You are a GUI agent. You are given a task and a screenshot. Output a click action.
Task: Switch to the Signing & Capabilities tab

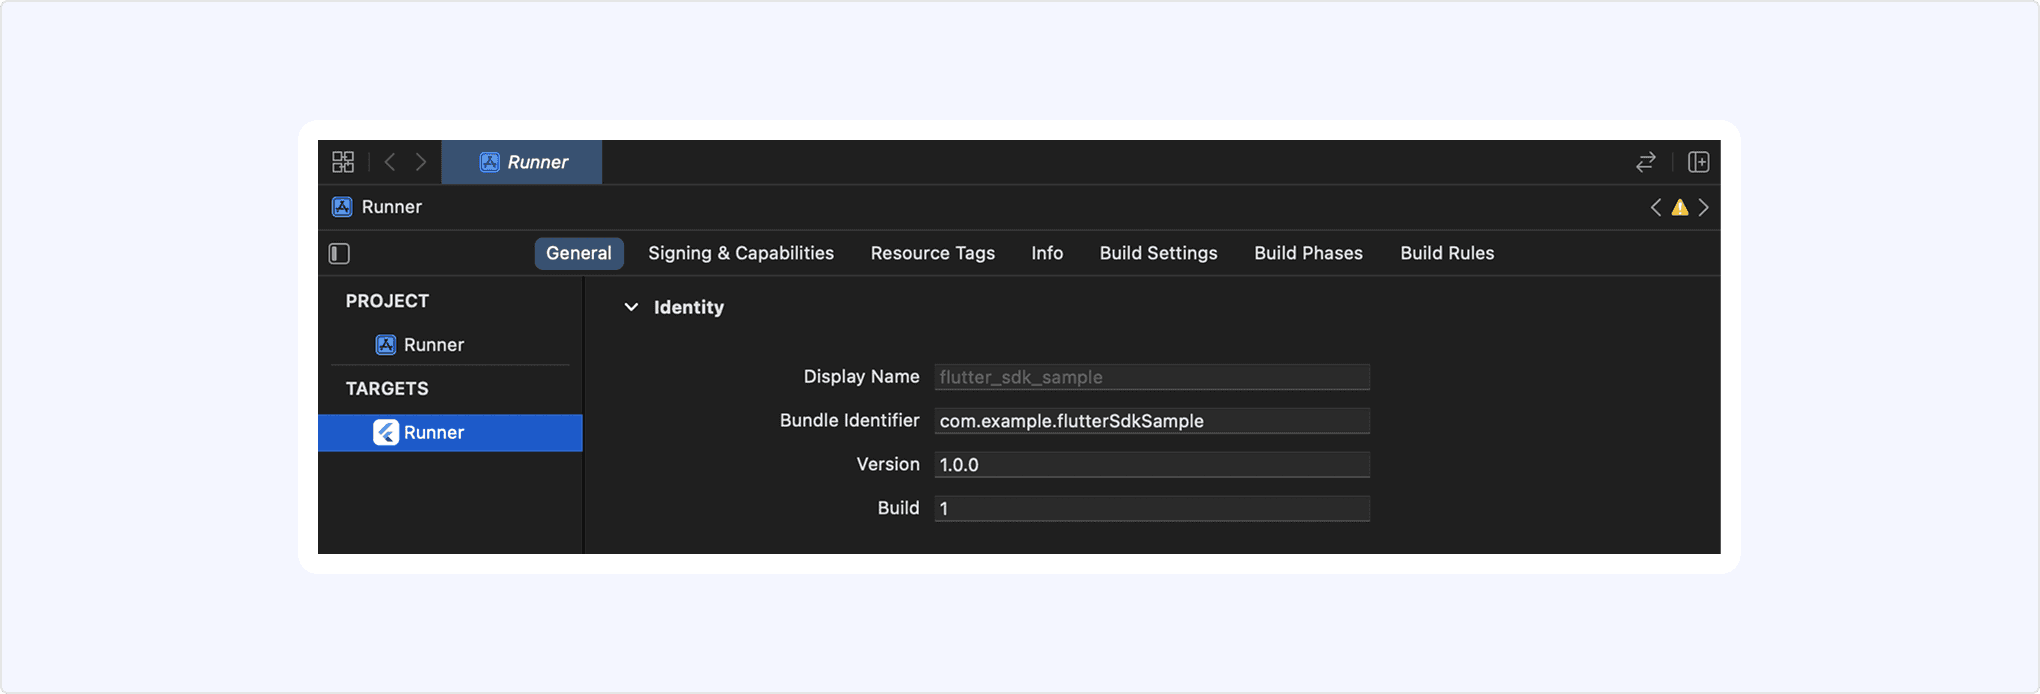740,254
